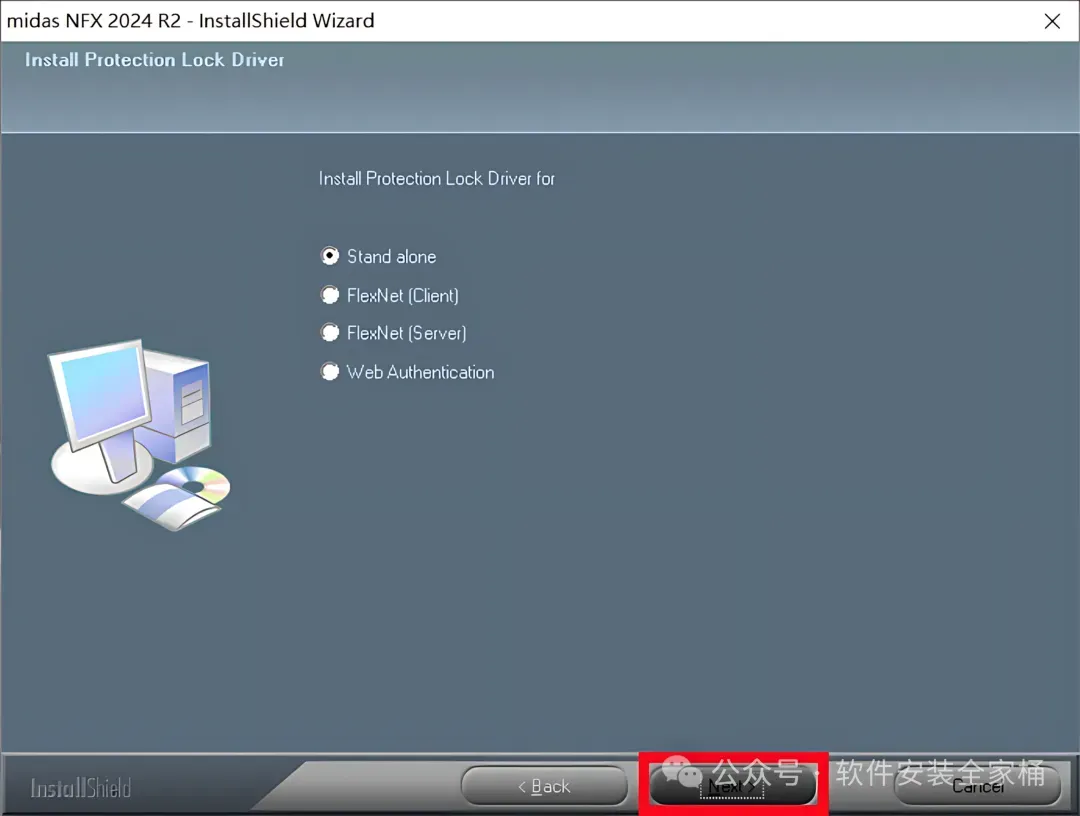
Task: Click the computer and disc illustration
Action: 140,435
